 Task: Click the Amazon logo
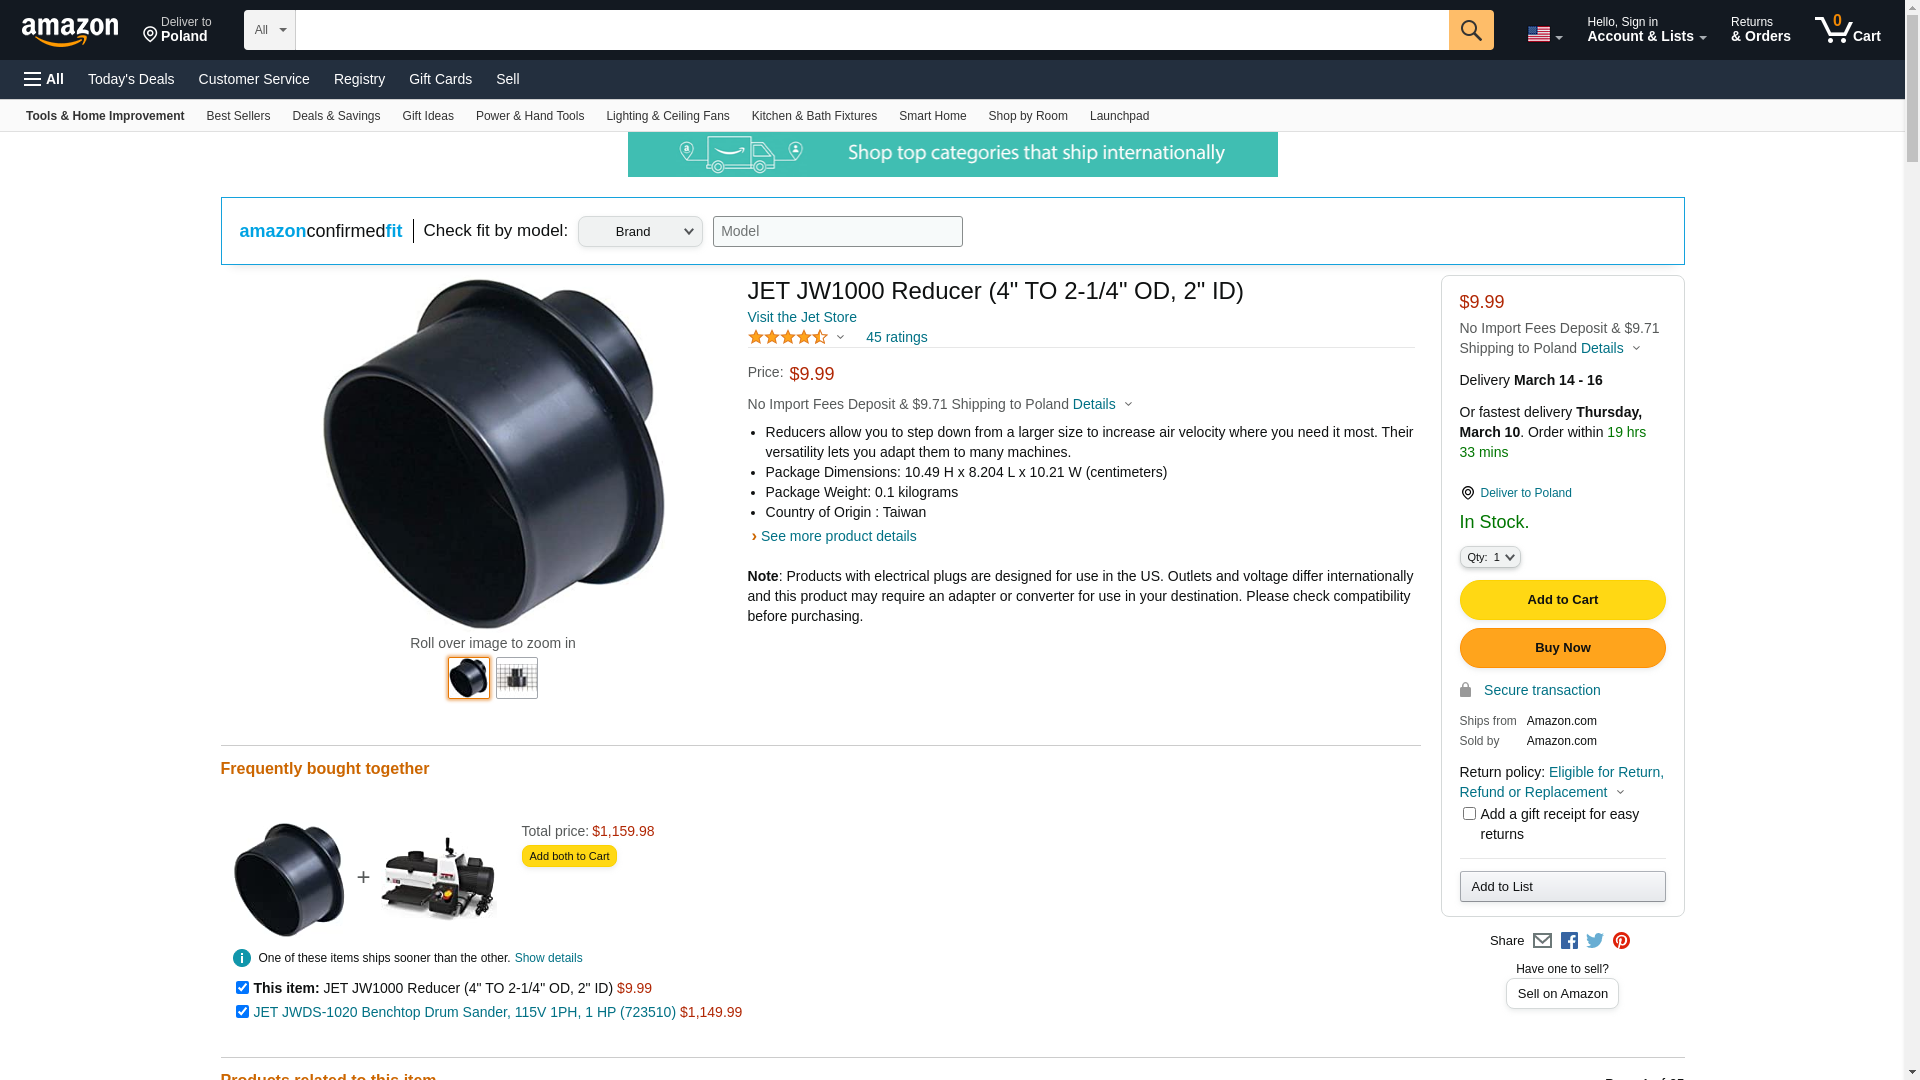[70, 31]
